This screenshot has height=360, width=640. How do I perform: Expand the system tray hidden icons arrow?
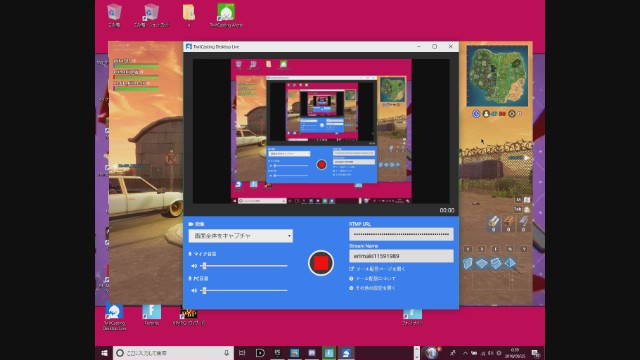465,353
